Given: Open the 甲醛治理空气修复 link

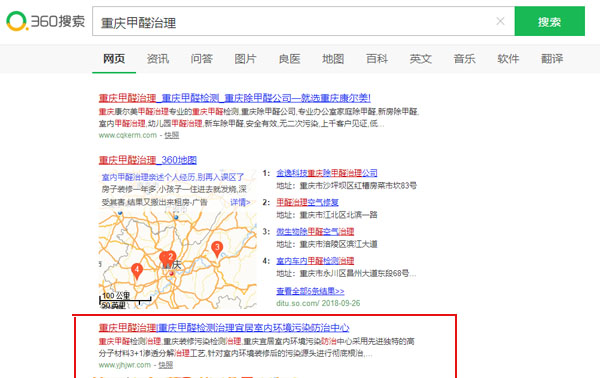Looking at the screenshot, I should pyautogui.click(x=307, y=202).
